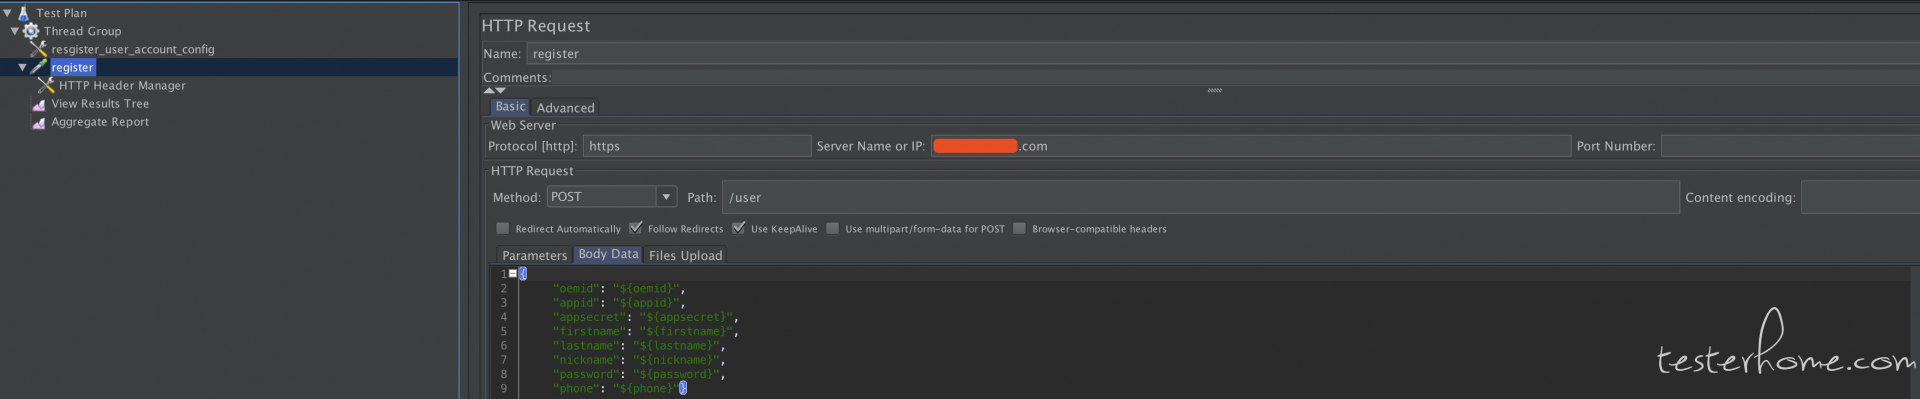Image resolution: width=1920 pixels, height=399 pixels.
Task: Switch to the Advanced tab
Action: tap(565, 107)
